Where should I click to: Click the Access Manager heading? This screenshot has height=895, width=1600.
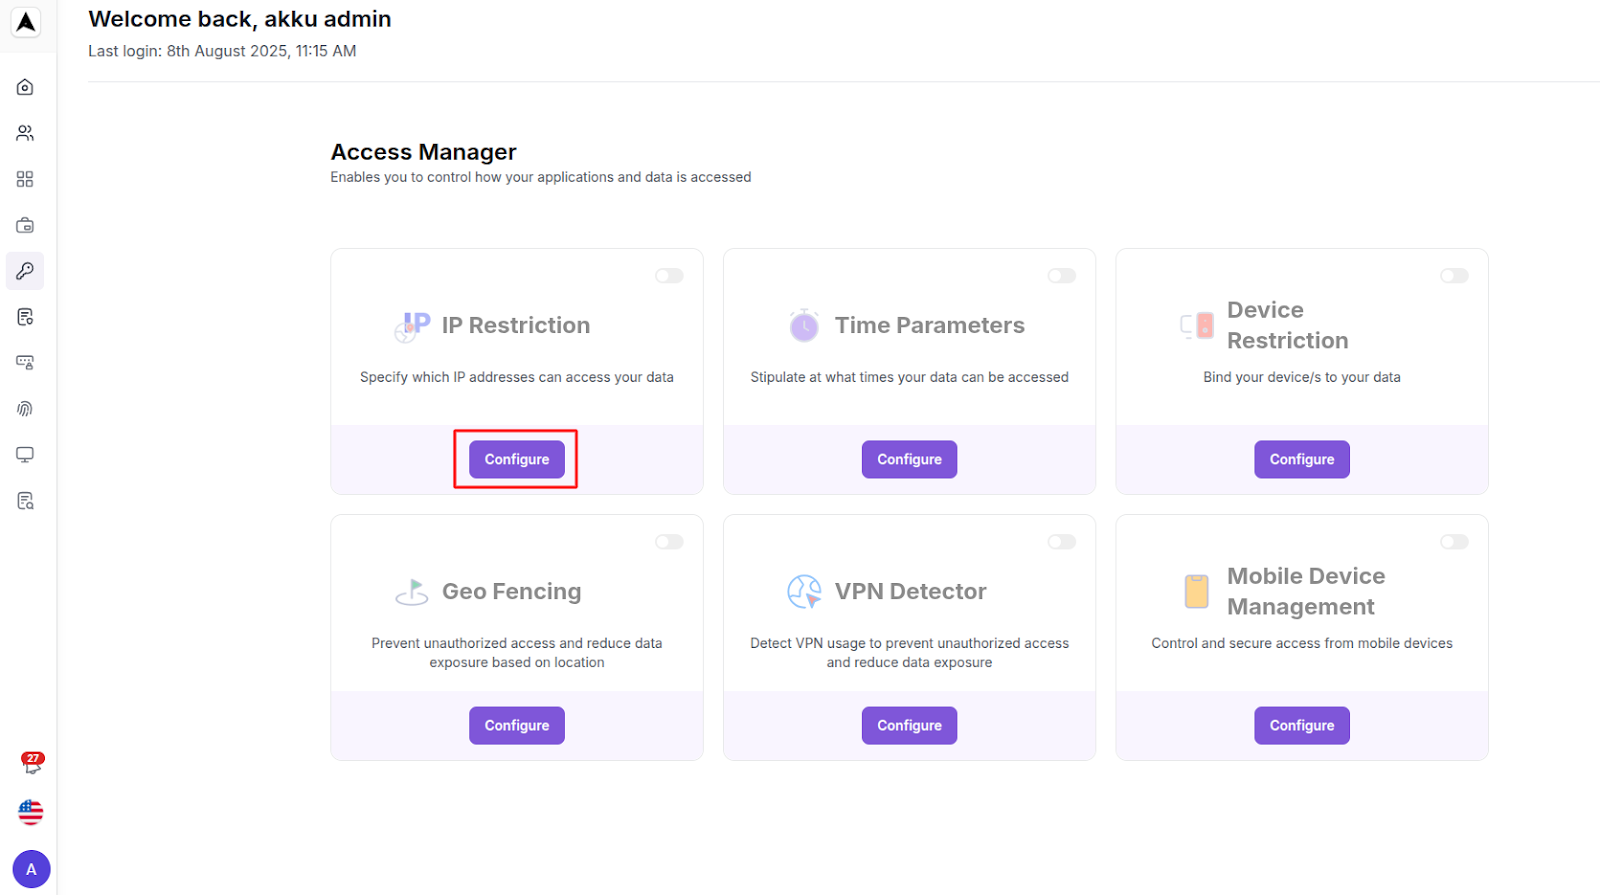(424, 152)
